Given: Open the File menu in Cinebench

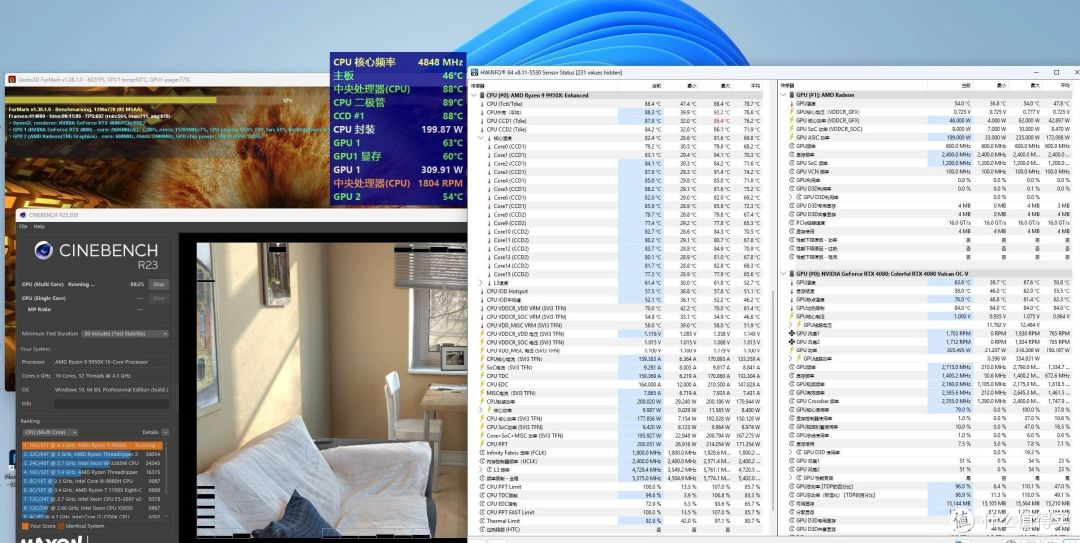Looking at the screenshot, I should [23, 227].
